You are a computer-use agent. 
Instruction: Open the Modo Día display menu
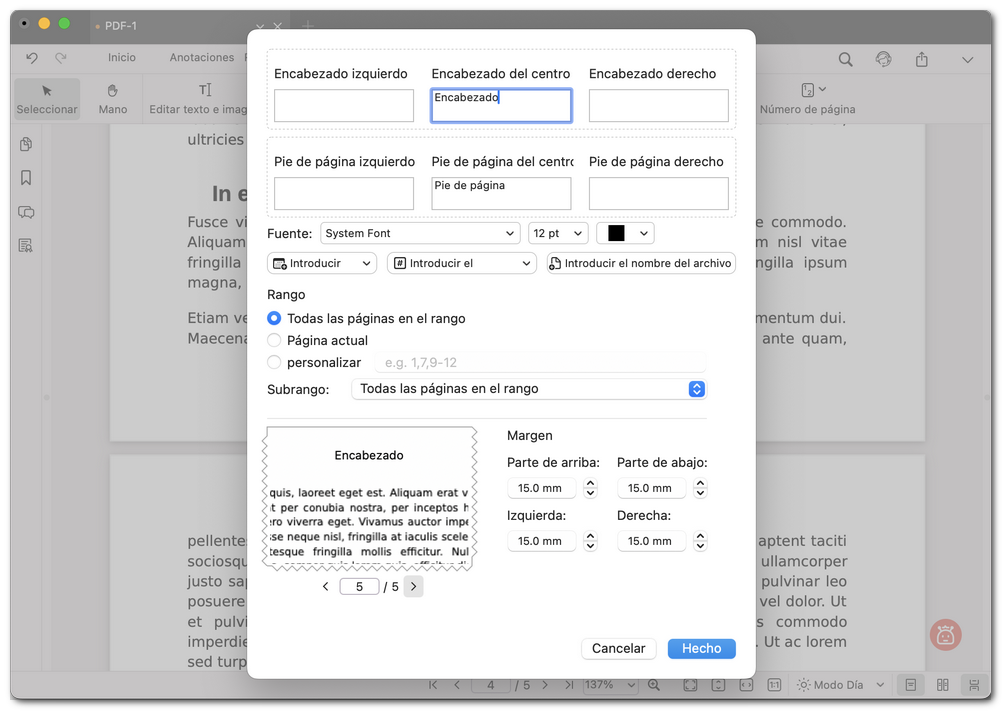coord(840,685)
